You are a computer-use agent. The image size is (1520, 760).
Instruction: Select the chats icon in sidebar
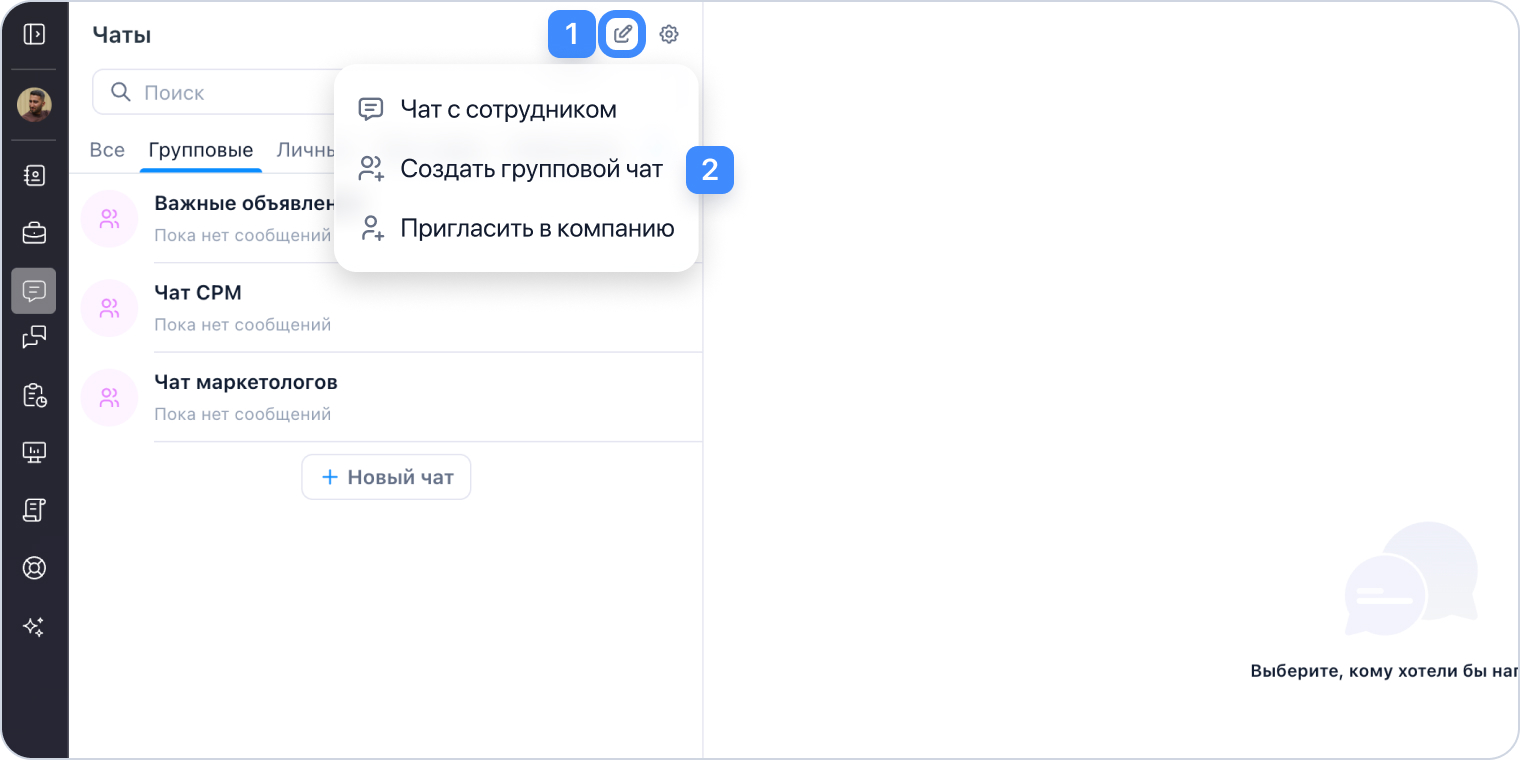pos(34,291)
